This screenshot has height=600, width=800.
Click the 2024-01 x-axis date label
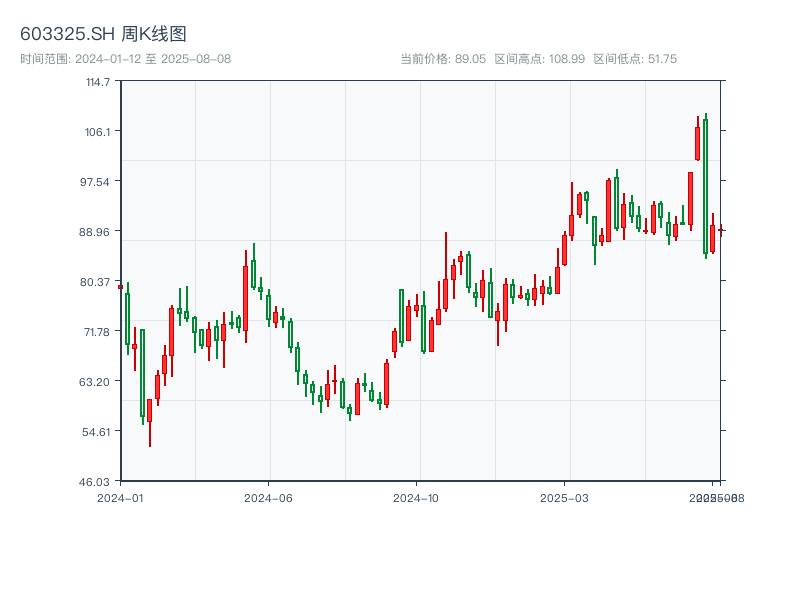120,498
